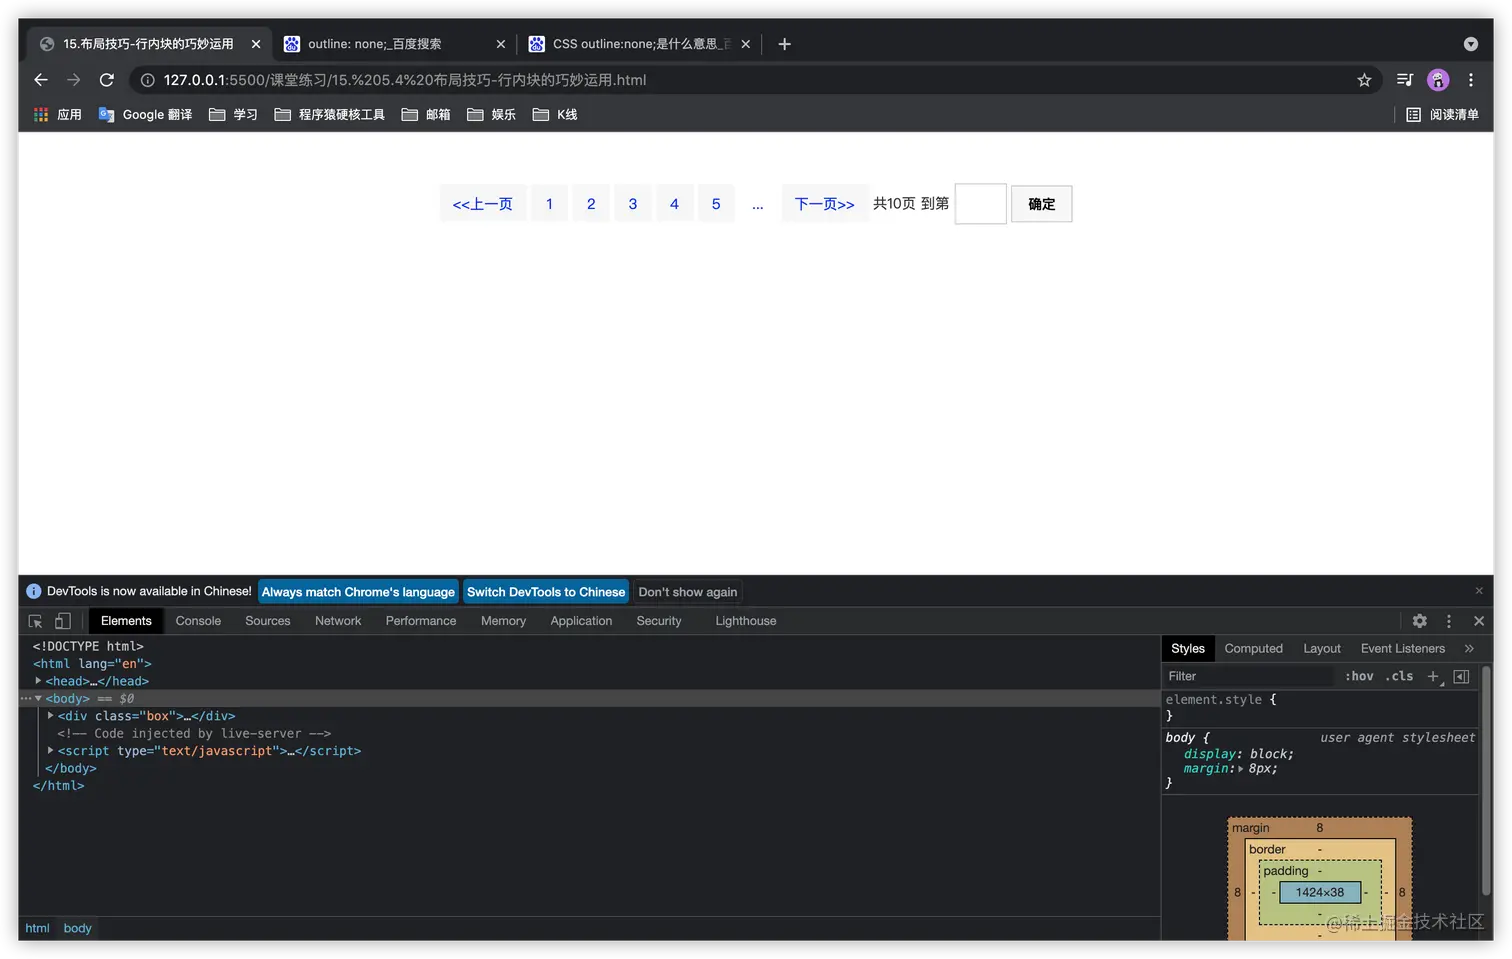Click the browser forward arrow
This screenshot has height=959, width=1512.
click(73, 80)
